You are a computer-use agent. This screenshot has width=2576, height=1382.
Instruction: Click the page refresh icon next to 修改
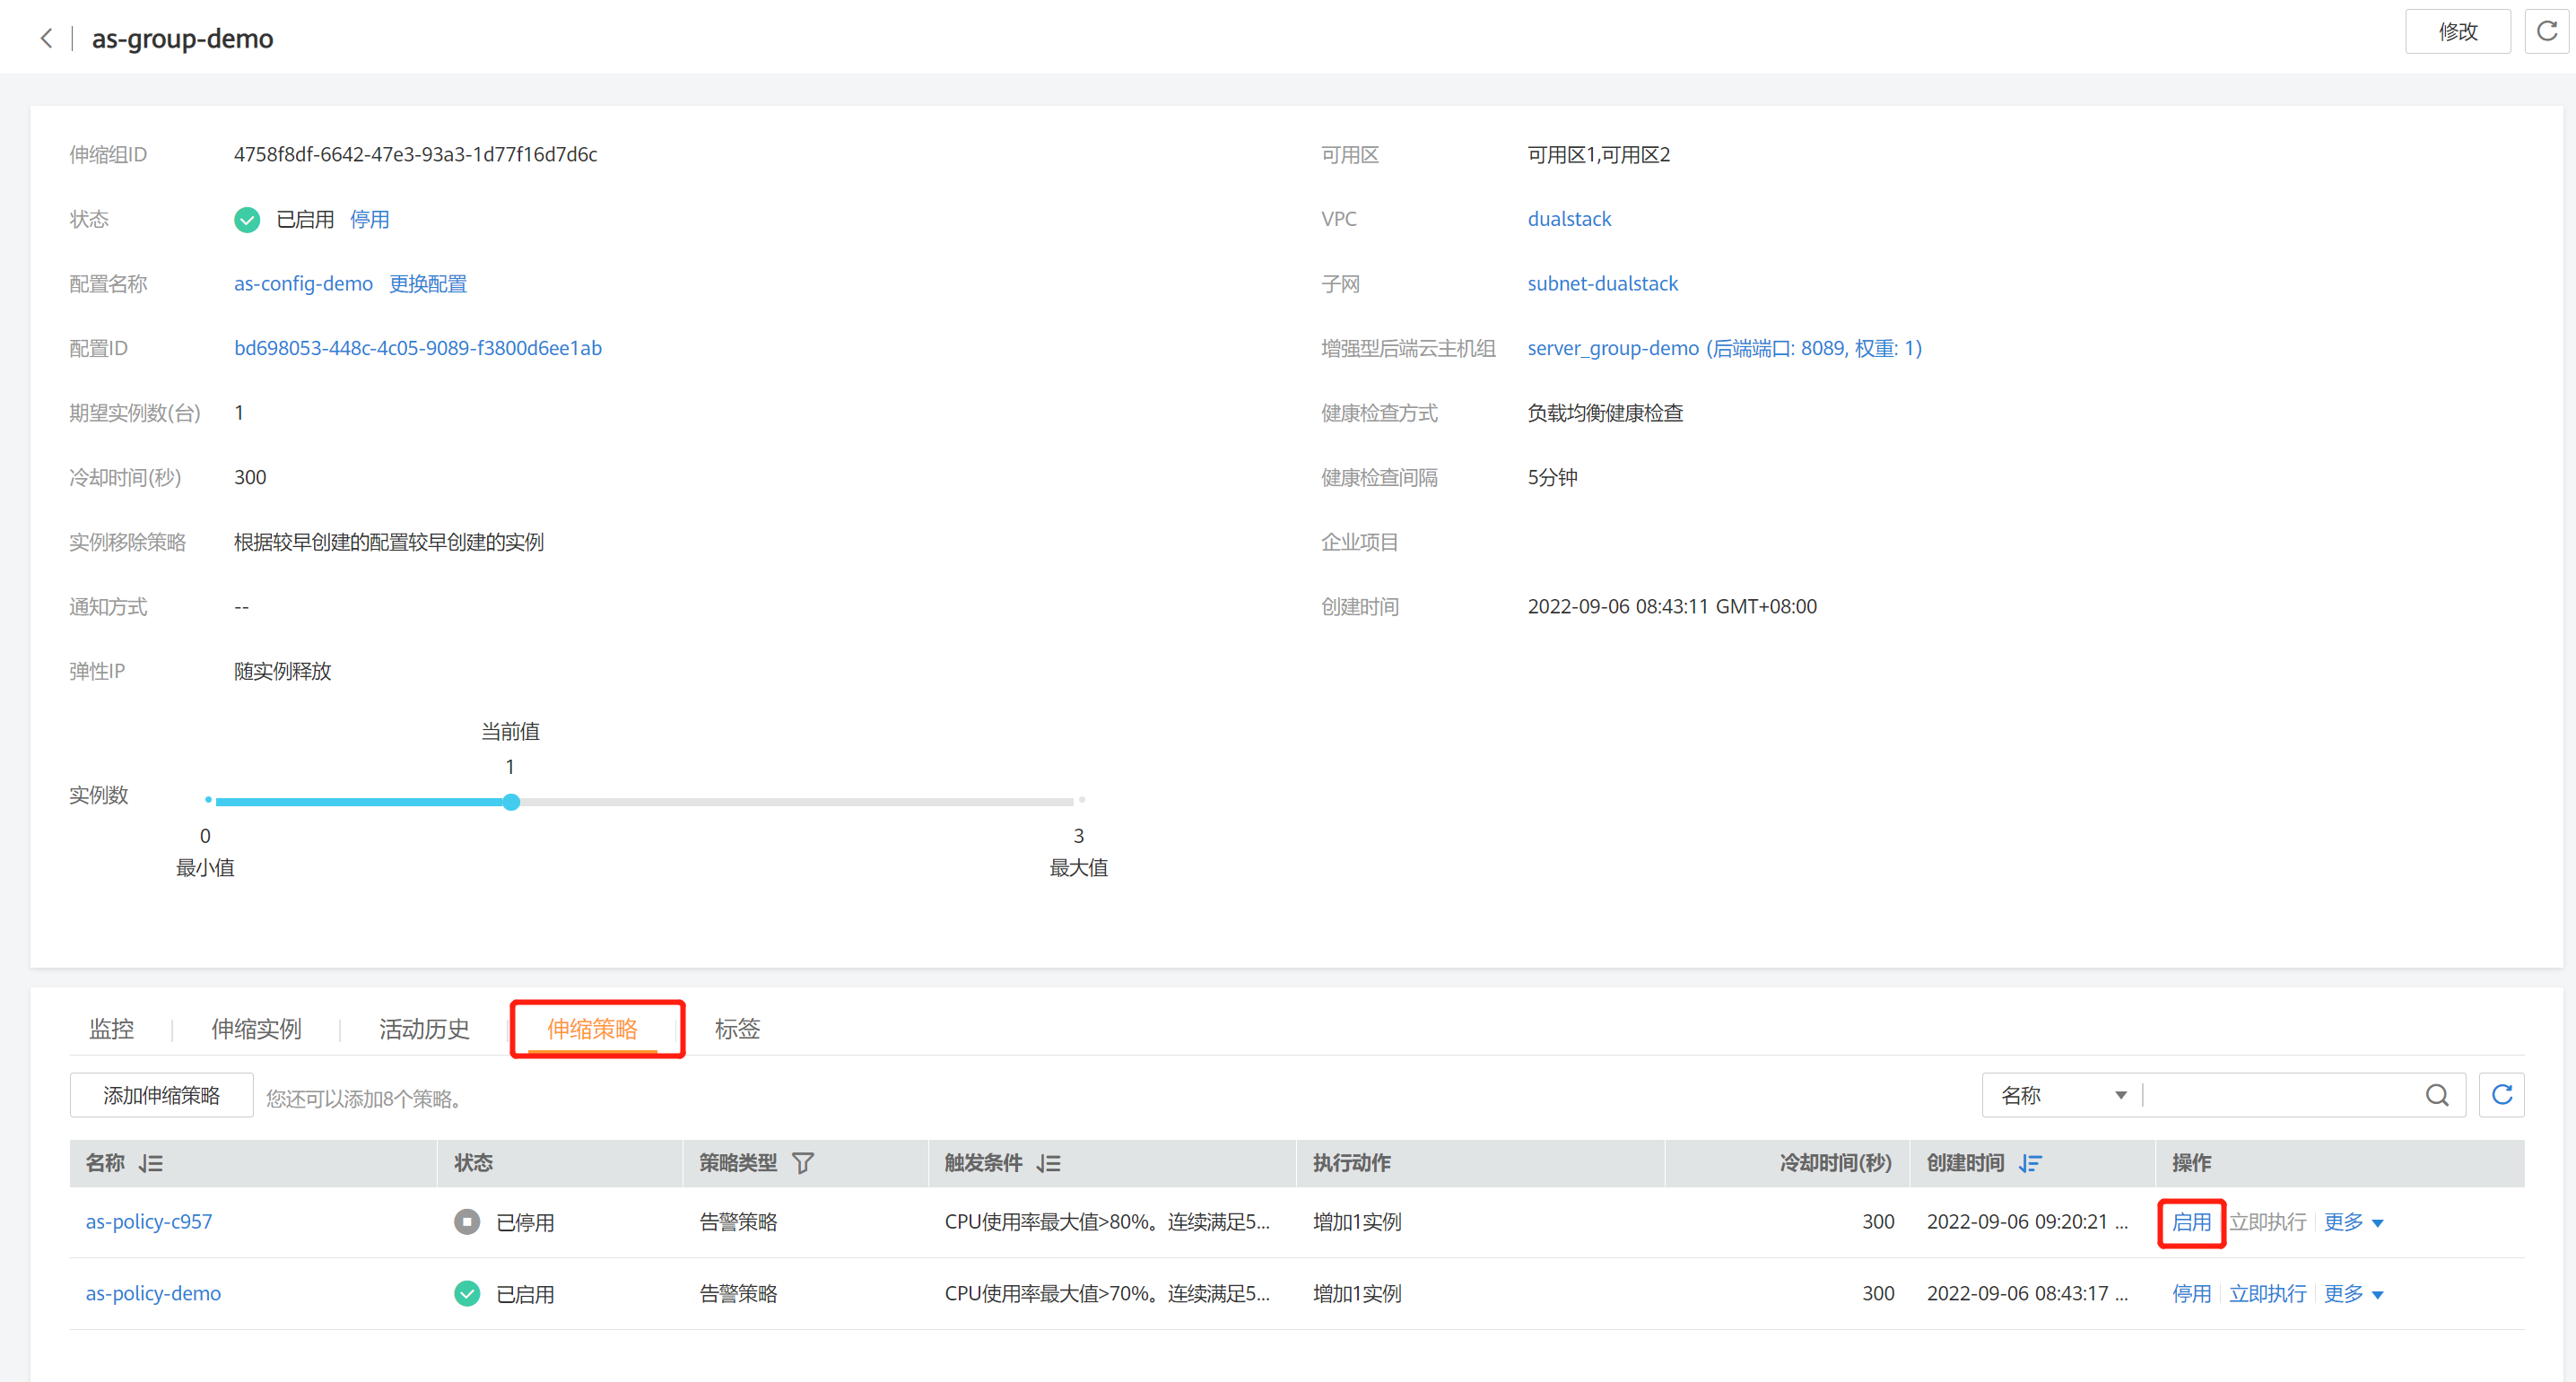(x=2546, y=31)
